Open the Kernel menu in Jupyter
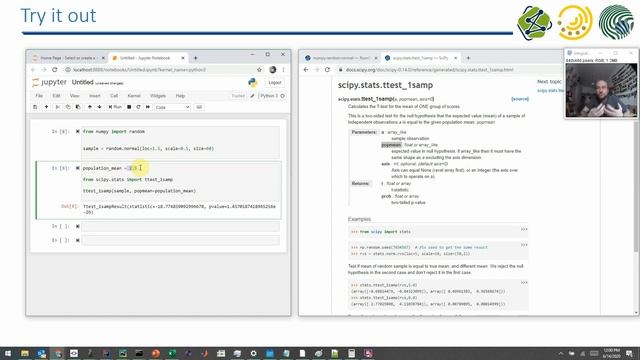Screen dimensions: 640x360 (134, 96)
